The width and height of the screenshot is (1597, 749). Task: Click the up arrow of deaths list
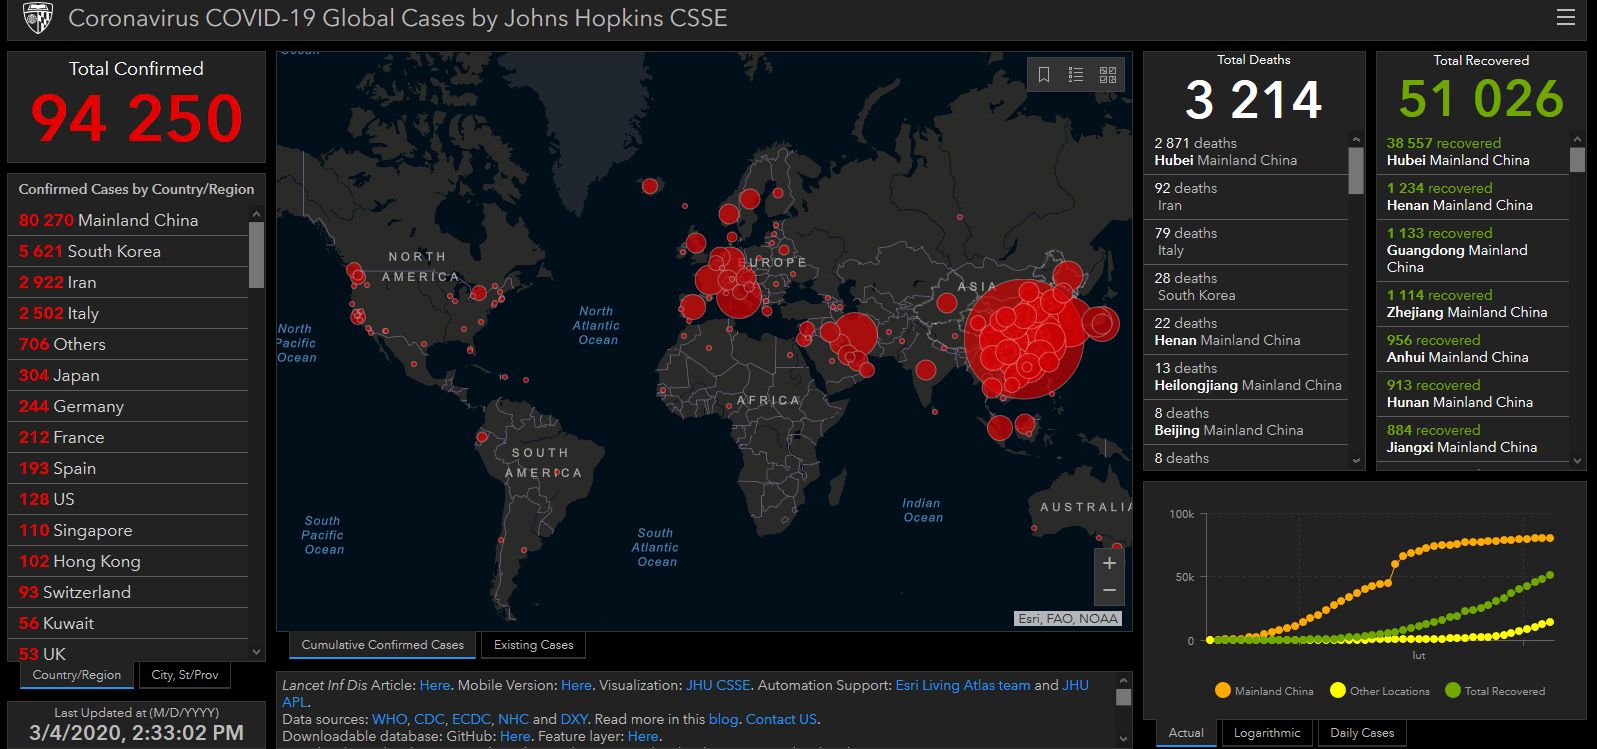pos(1356,140)
